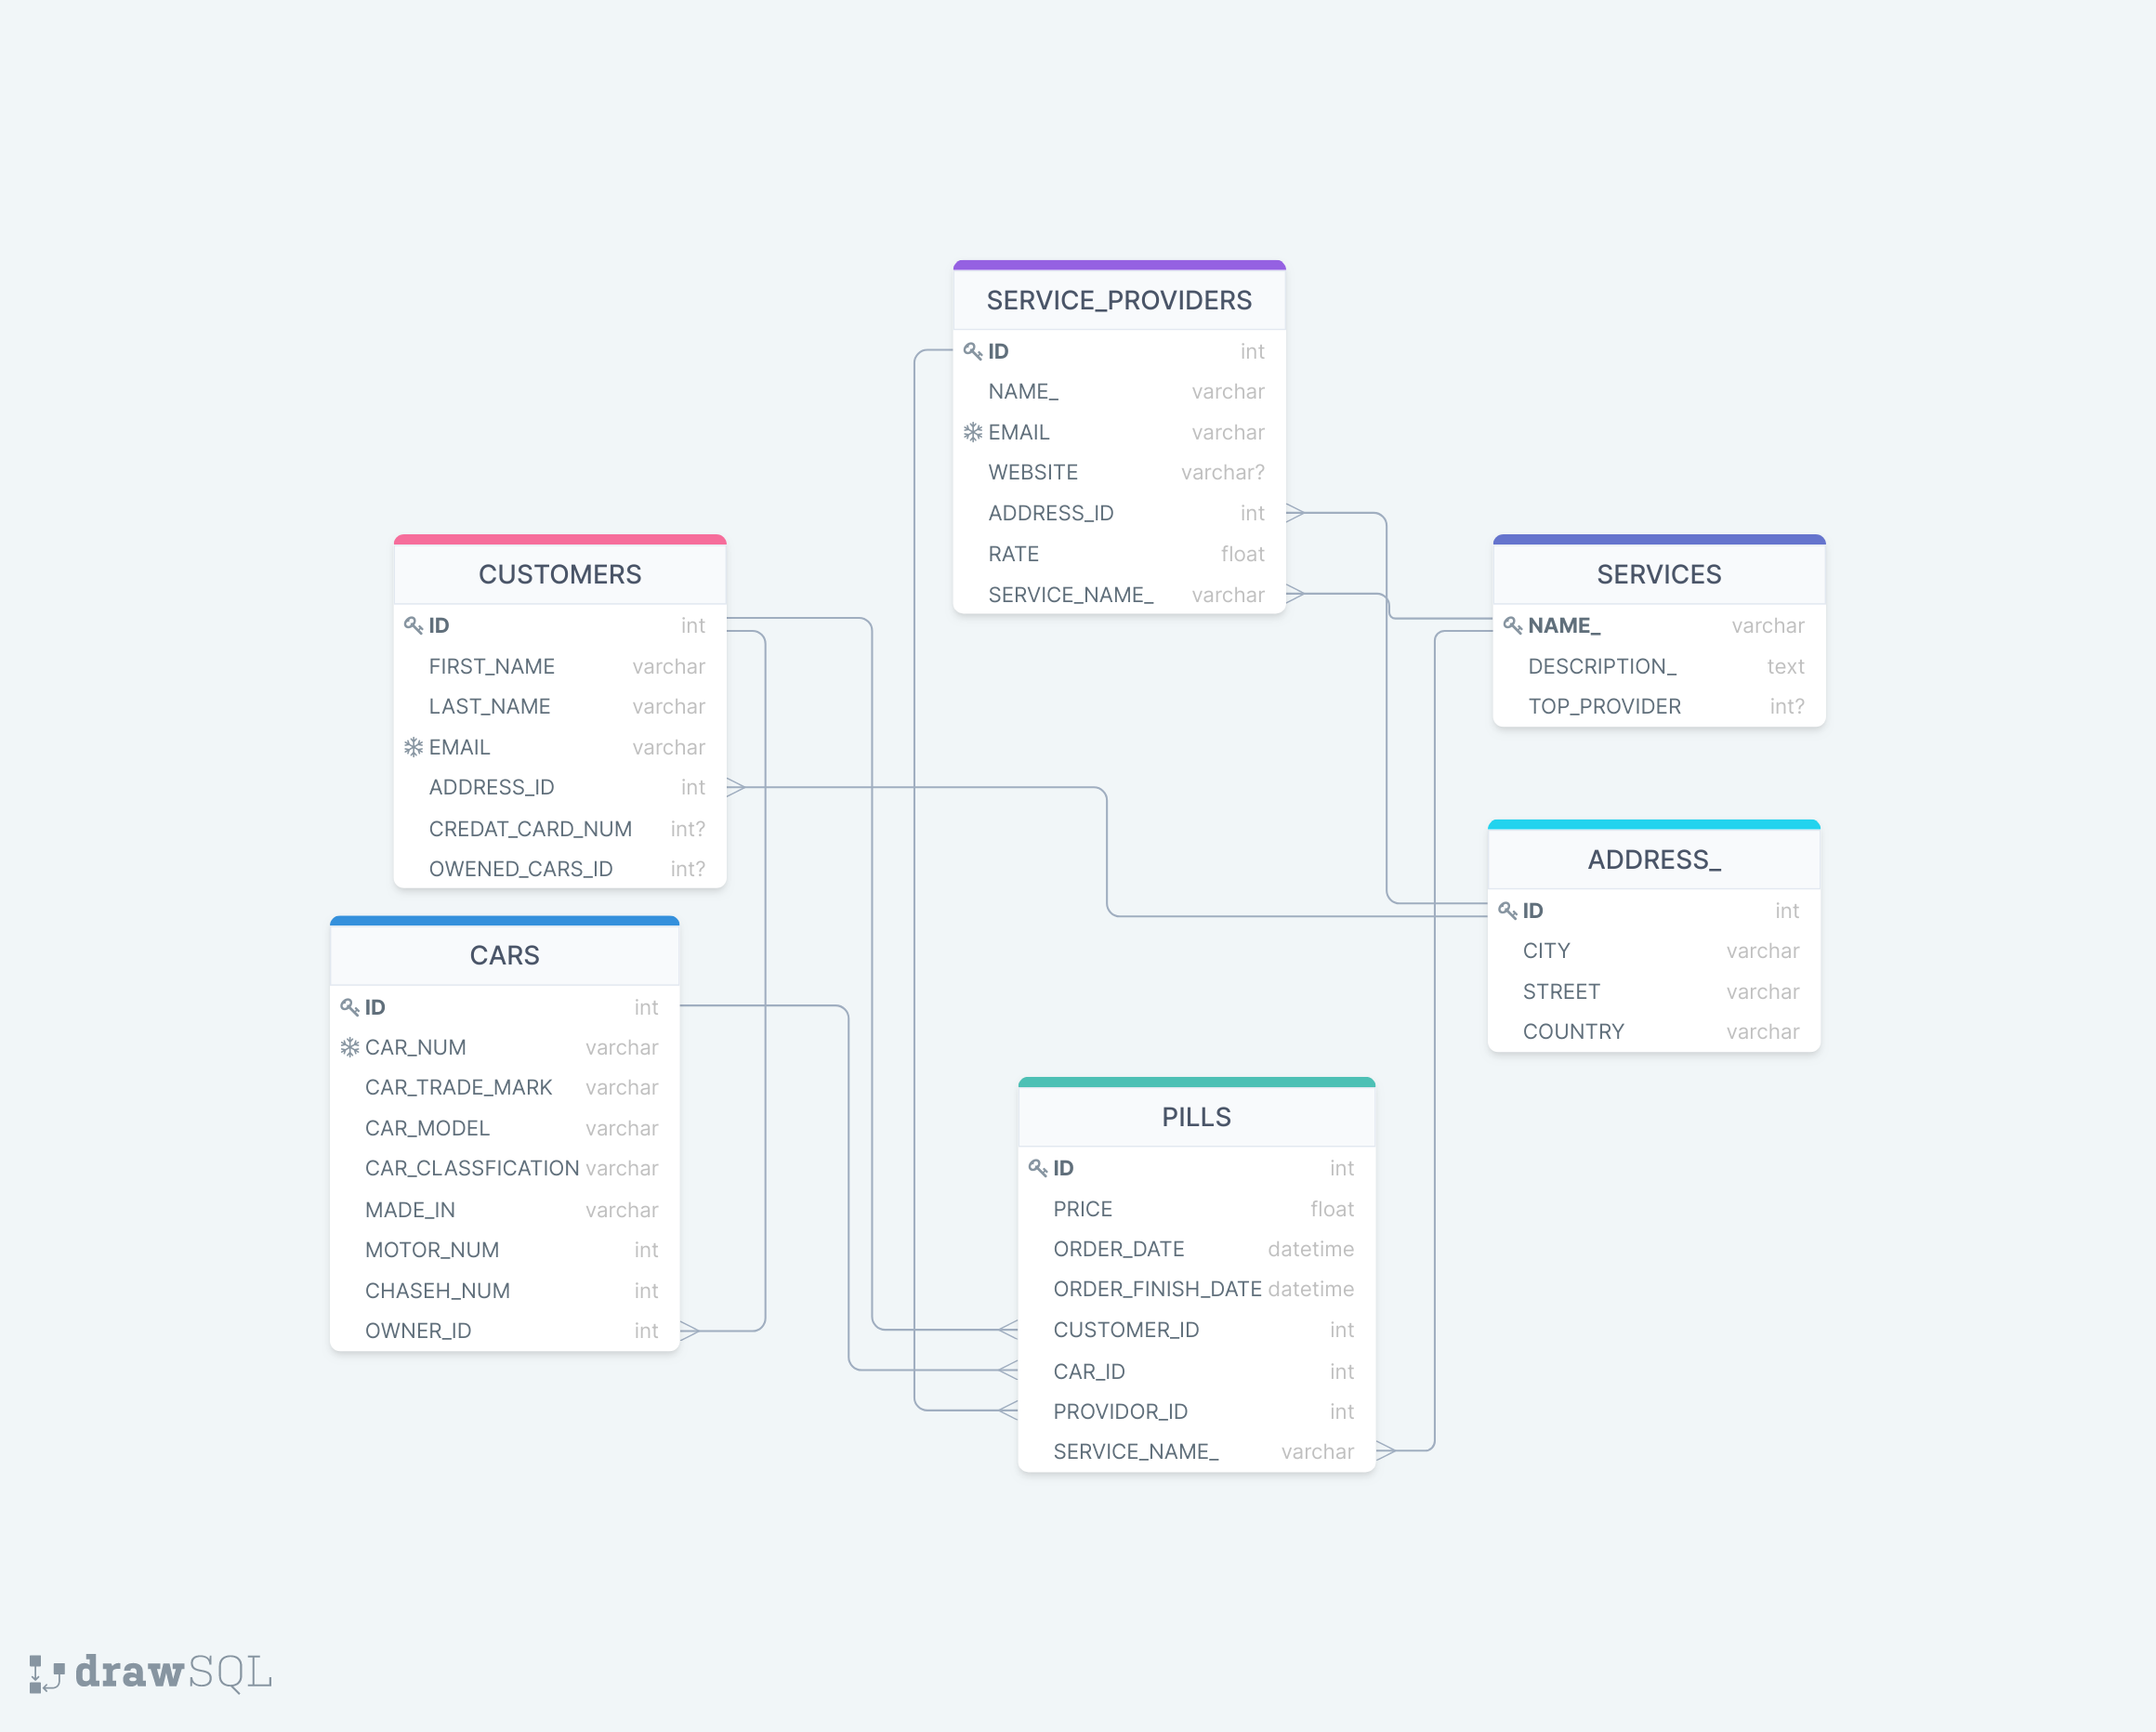Click the key icon beside CUSTOMERS ID
The image size is (2156, 1732).
tap(413, 625)
